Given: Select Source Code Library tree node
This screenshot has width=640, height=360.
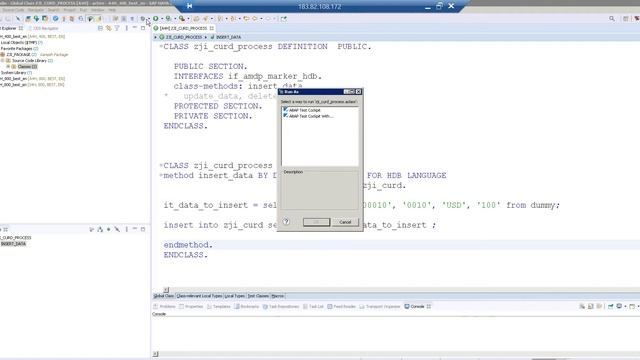Looking at the screenshot, I should coord(29,60).
